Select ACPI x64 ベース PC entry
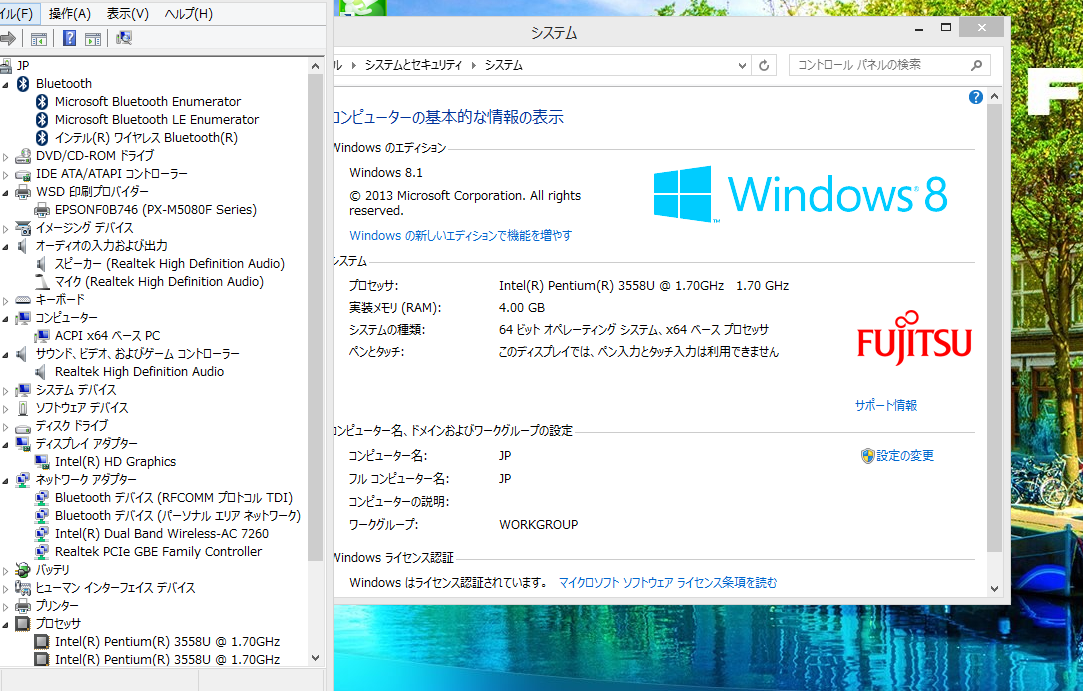Screen dimensions: 1083x691 pyautogui.click(x=107, y=335)
